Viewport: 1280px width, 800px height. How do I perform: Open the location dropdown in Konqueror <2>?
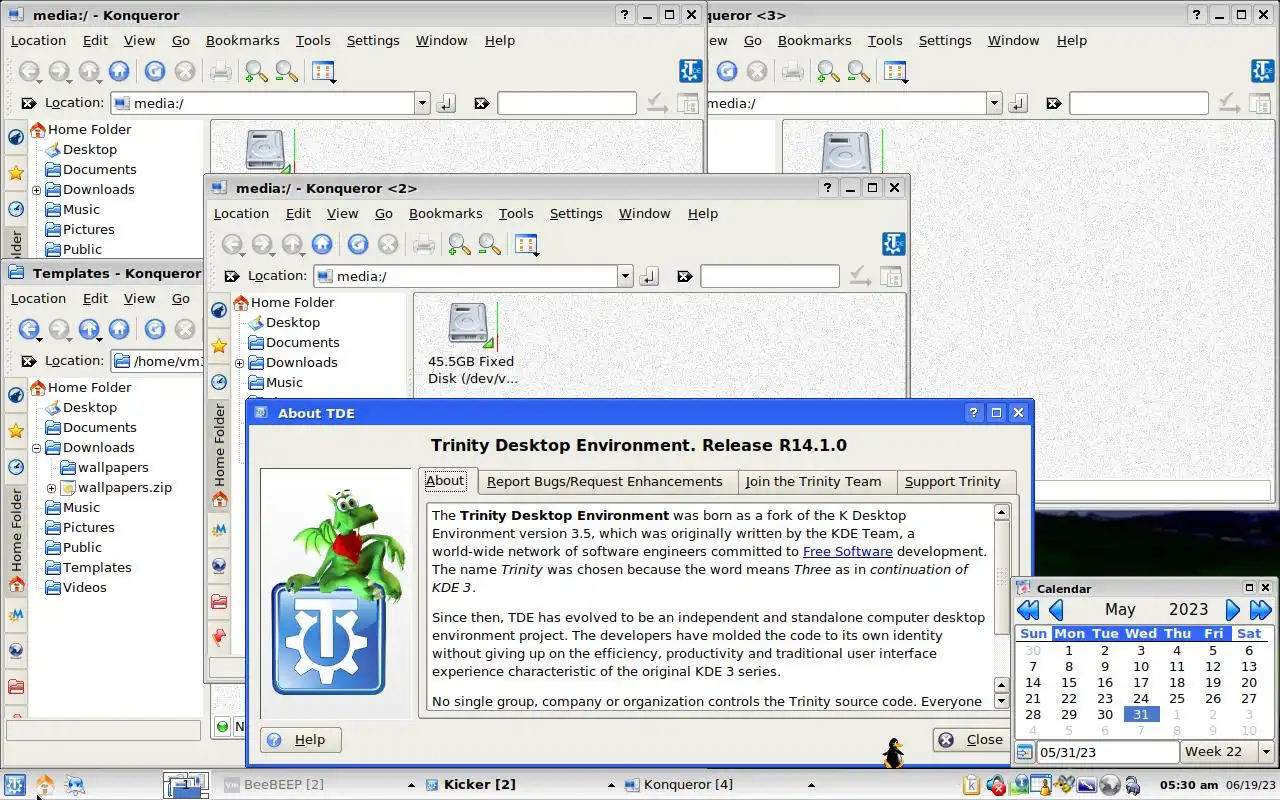coord(625,276)
